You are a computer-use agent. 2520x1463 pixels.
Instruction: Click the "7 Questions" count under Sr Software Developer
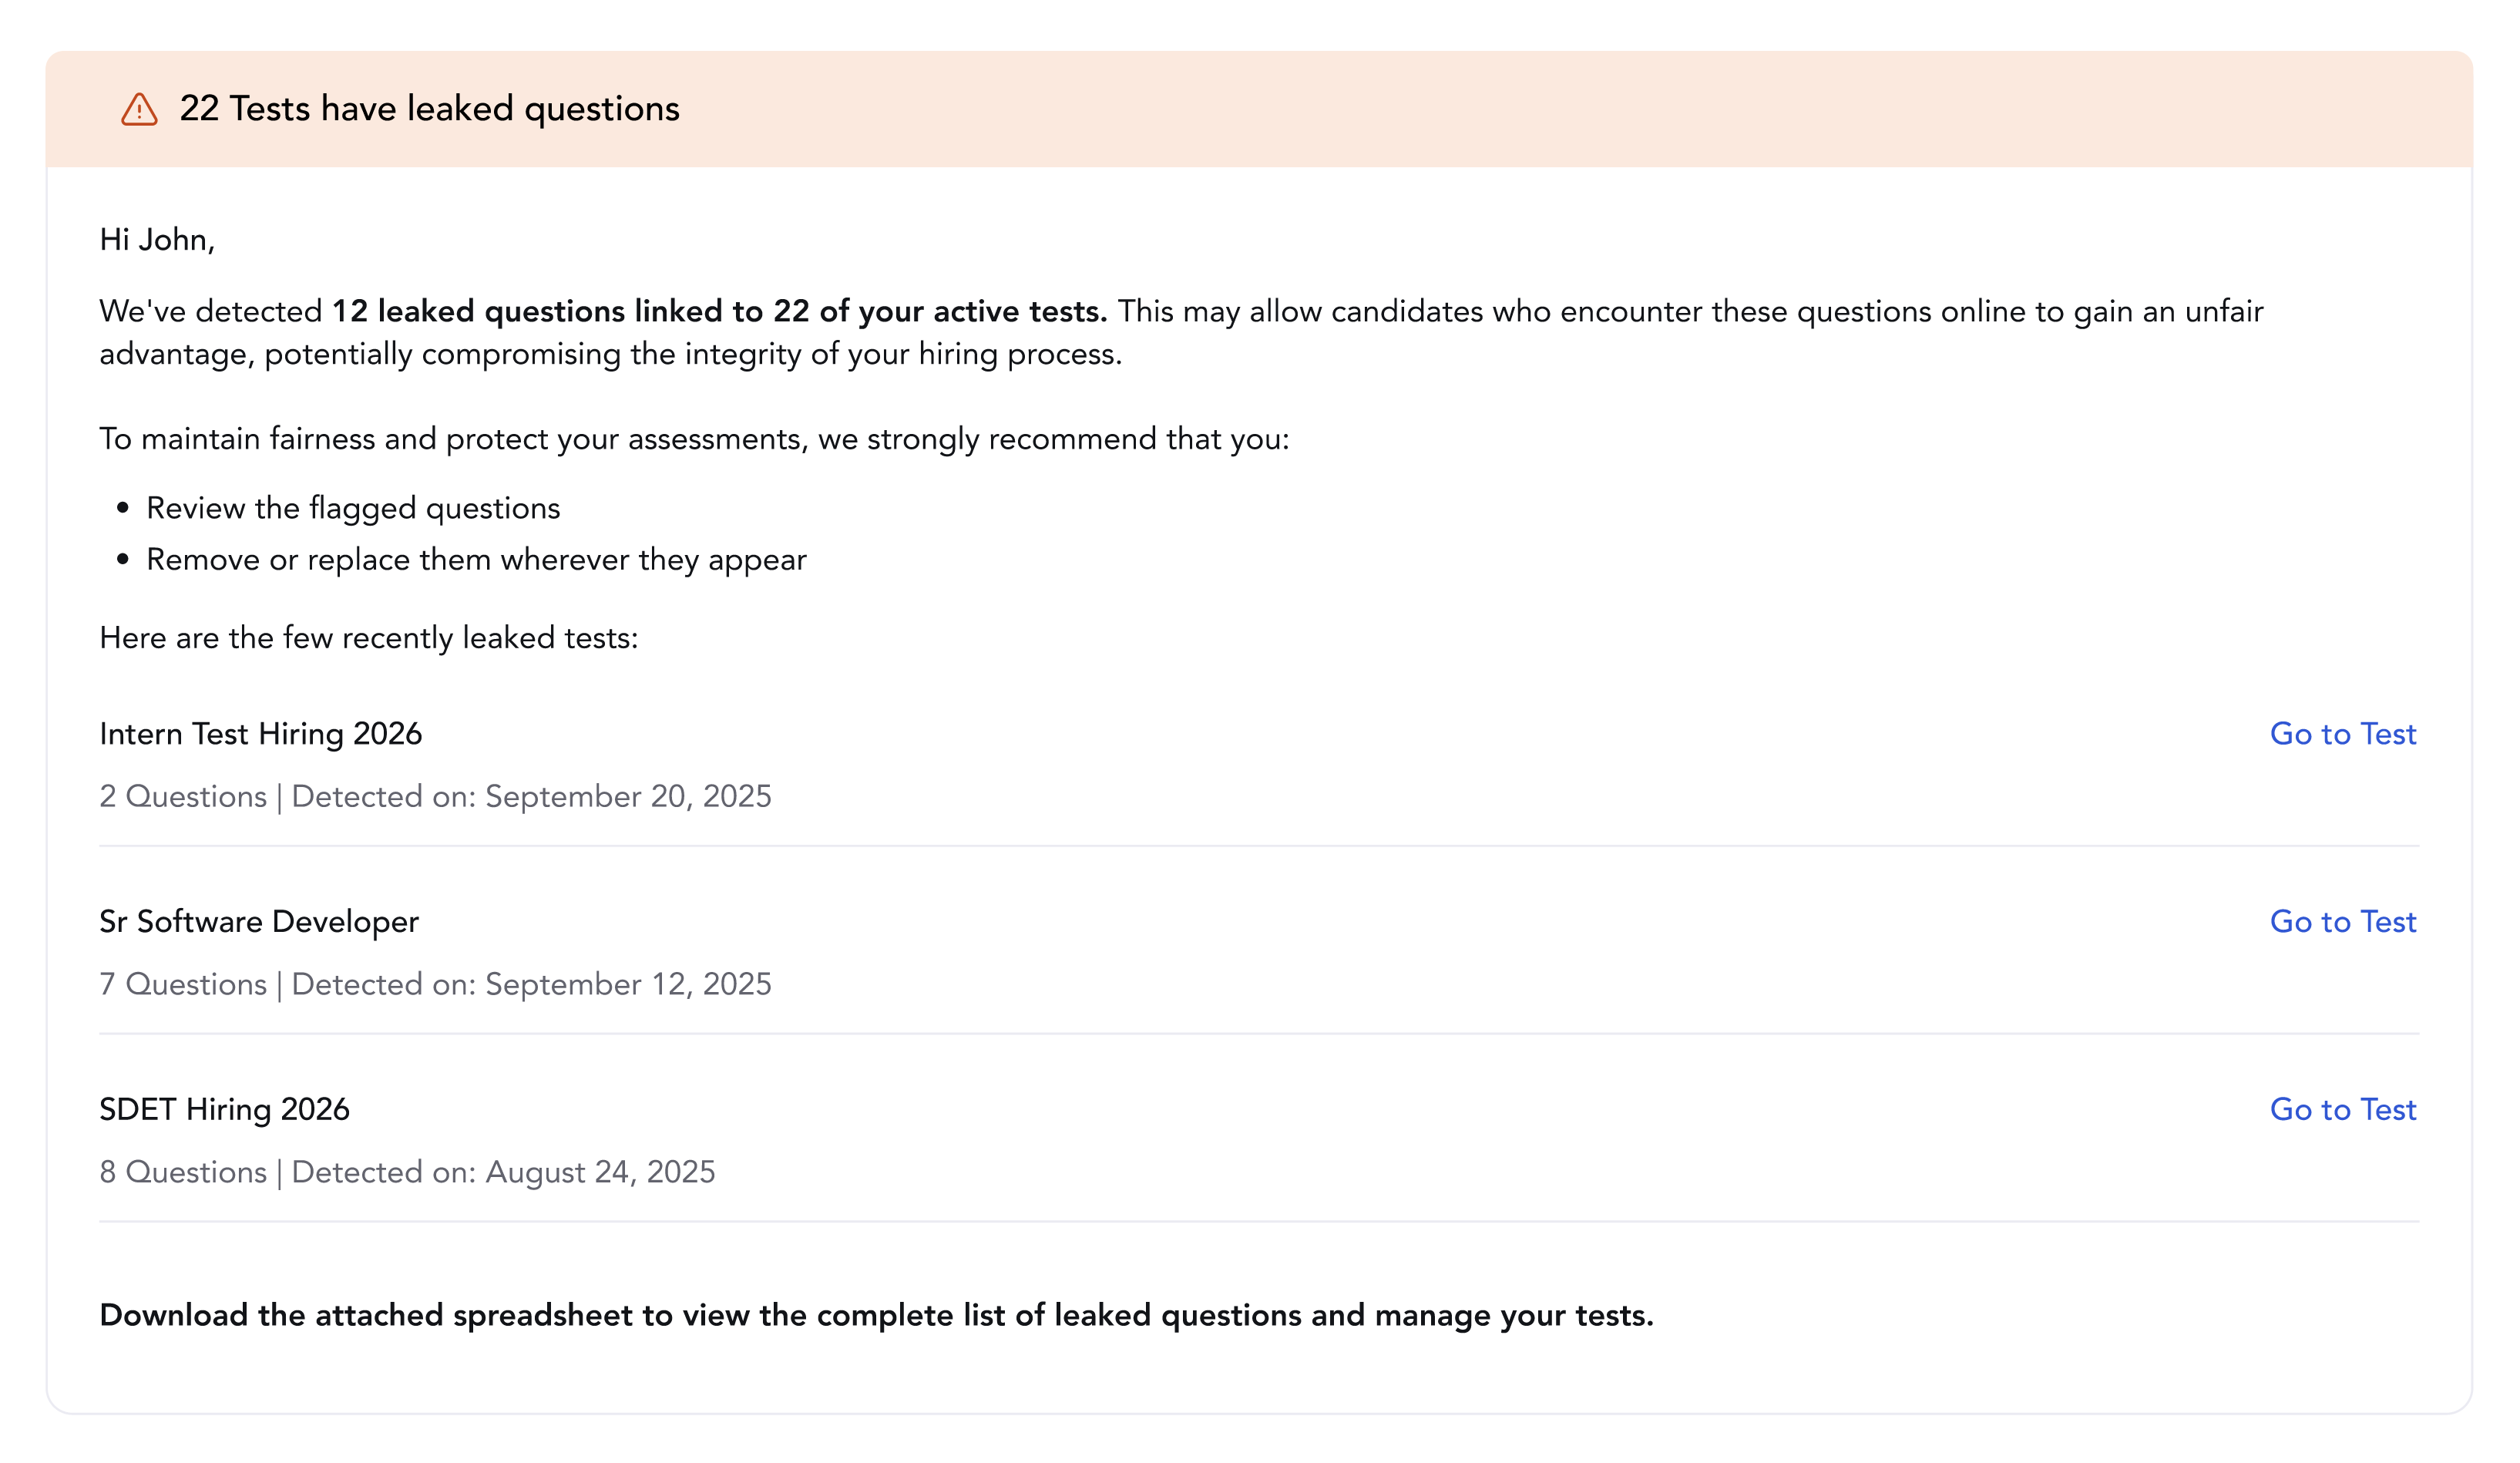click(x=183, y=984)
